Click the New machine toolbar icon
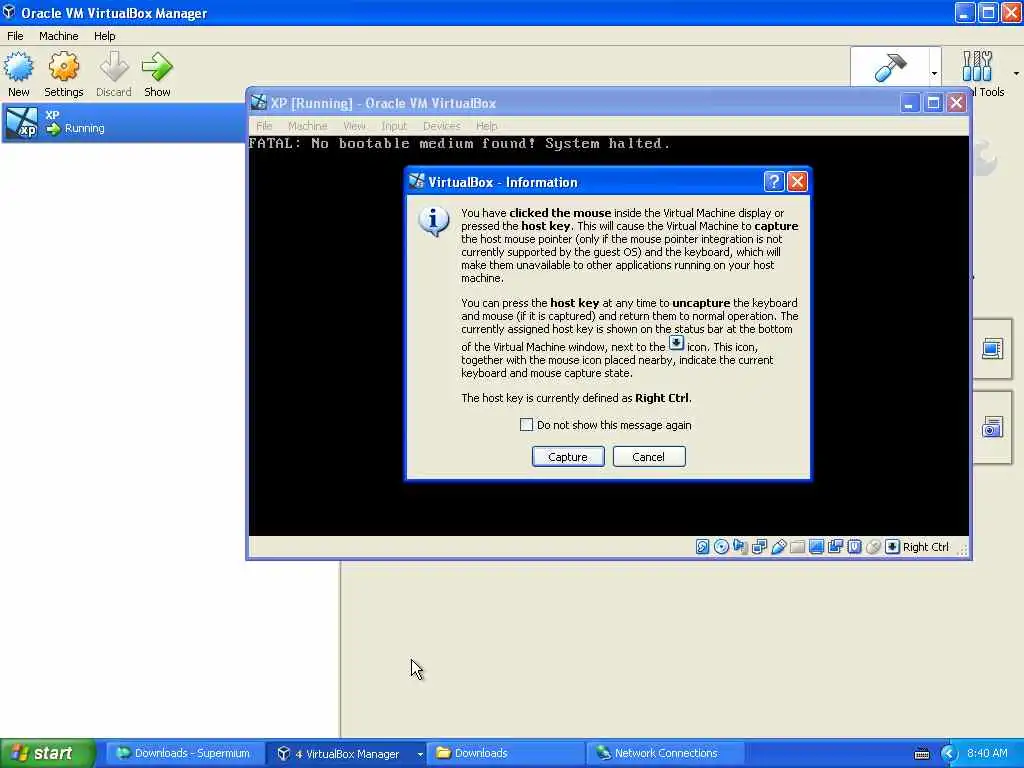The height and width of the screenshot is (768, 1024). pyautogui.click(x=18, y=74)
